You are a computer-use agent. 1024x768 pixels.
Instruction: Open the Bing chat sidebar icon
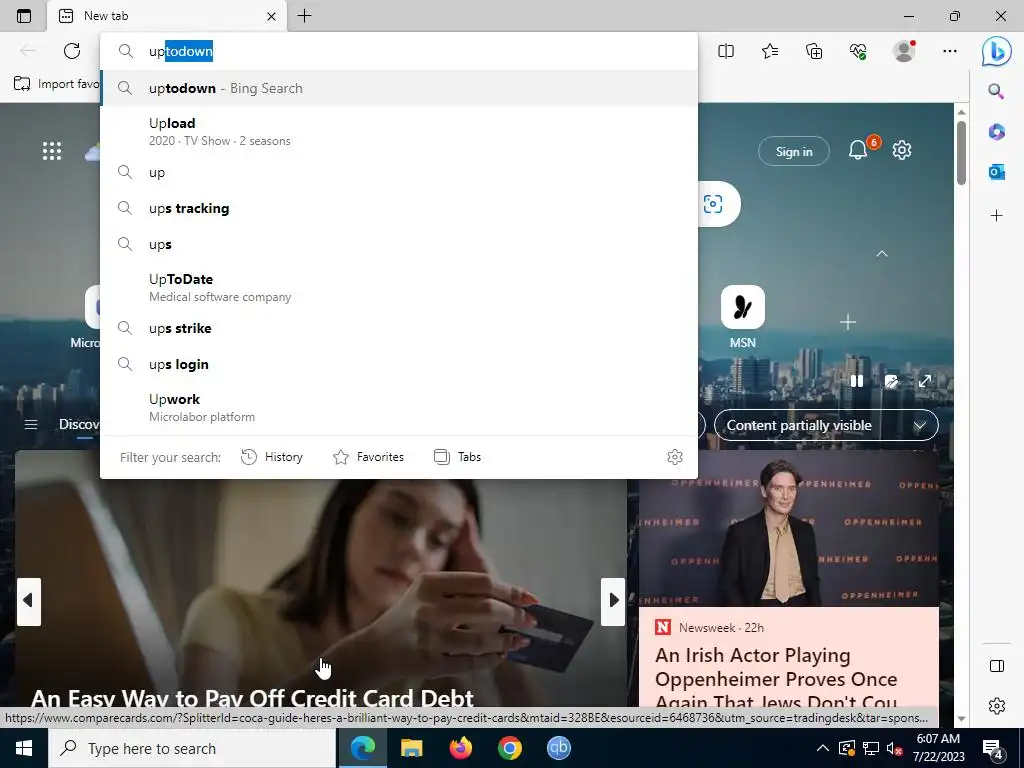[996, 51]
